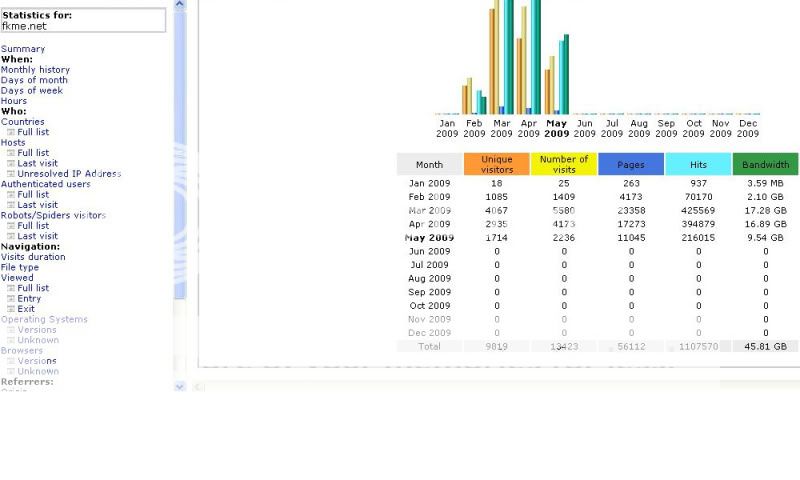Click the icon beside Operating Systems Versions
The height and width of the screenshot is (480, 800).
(x=11, y=330)
